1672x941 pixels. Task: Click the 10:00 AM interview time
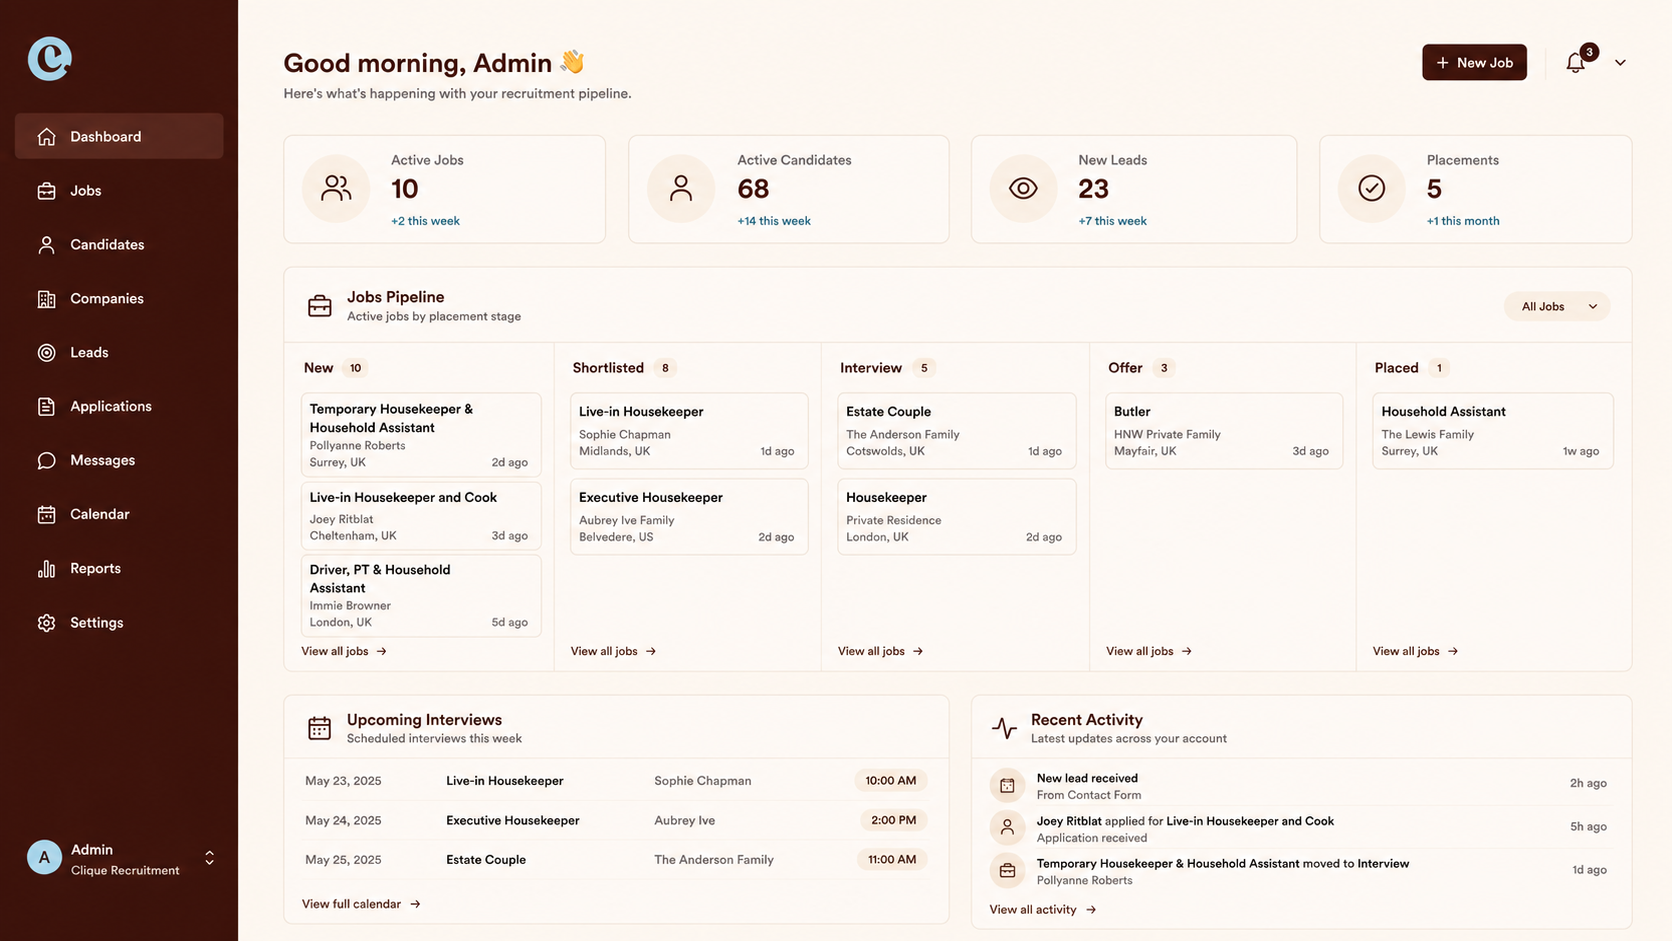(891, 781)
